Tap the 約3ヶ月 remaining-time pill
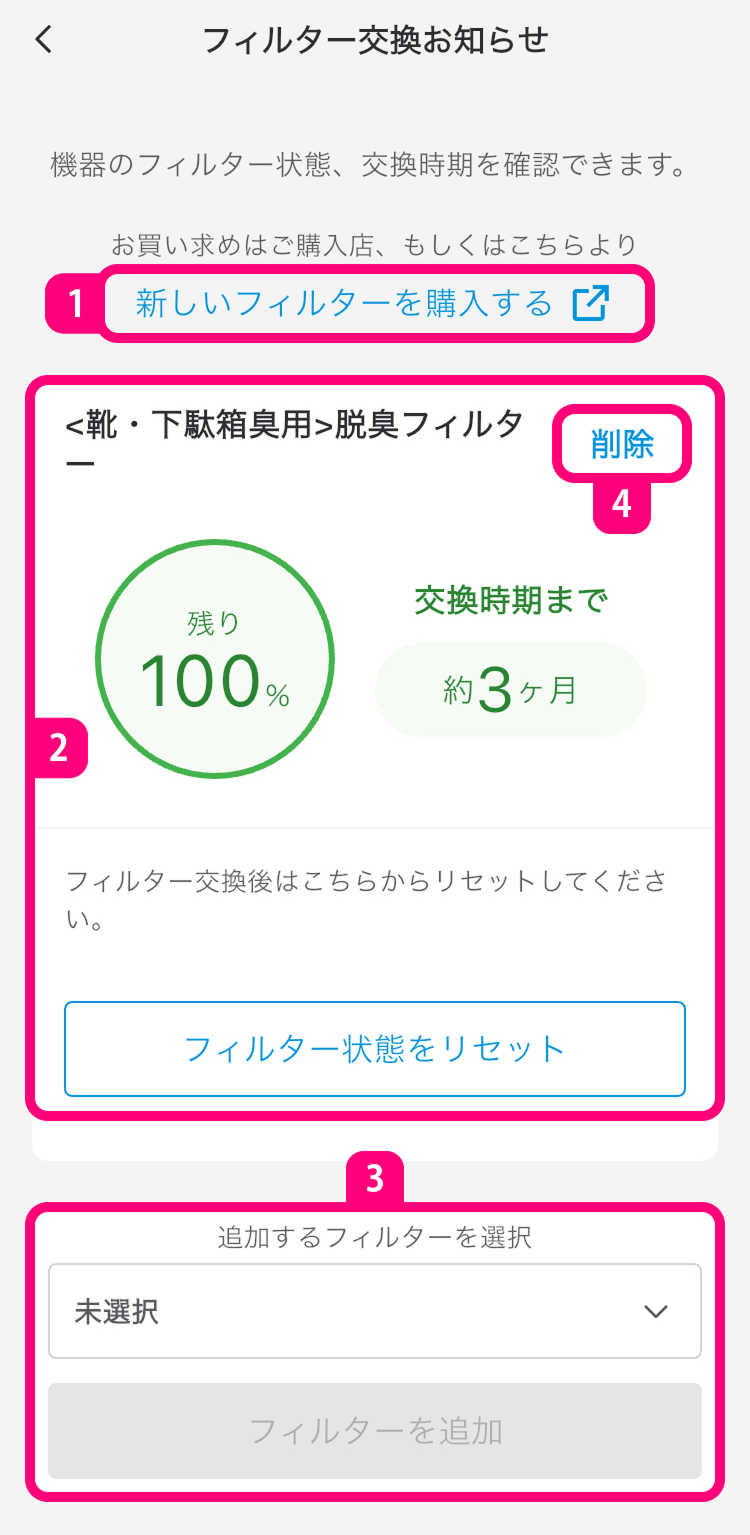This screenshot has height=1535, width=750. (x=510, y=691)
